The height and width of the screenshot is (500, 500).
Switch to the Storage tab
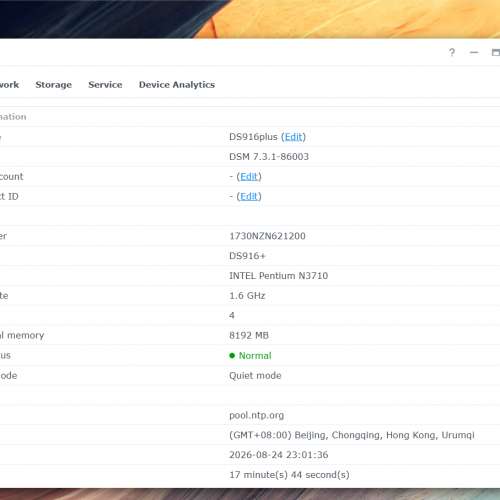point(54,85)
